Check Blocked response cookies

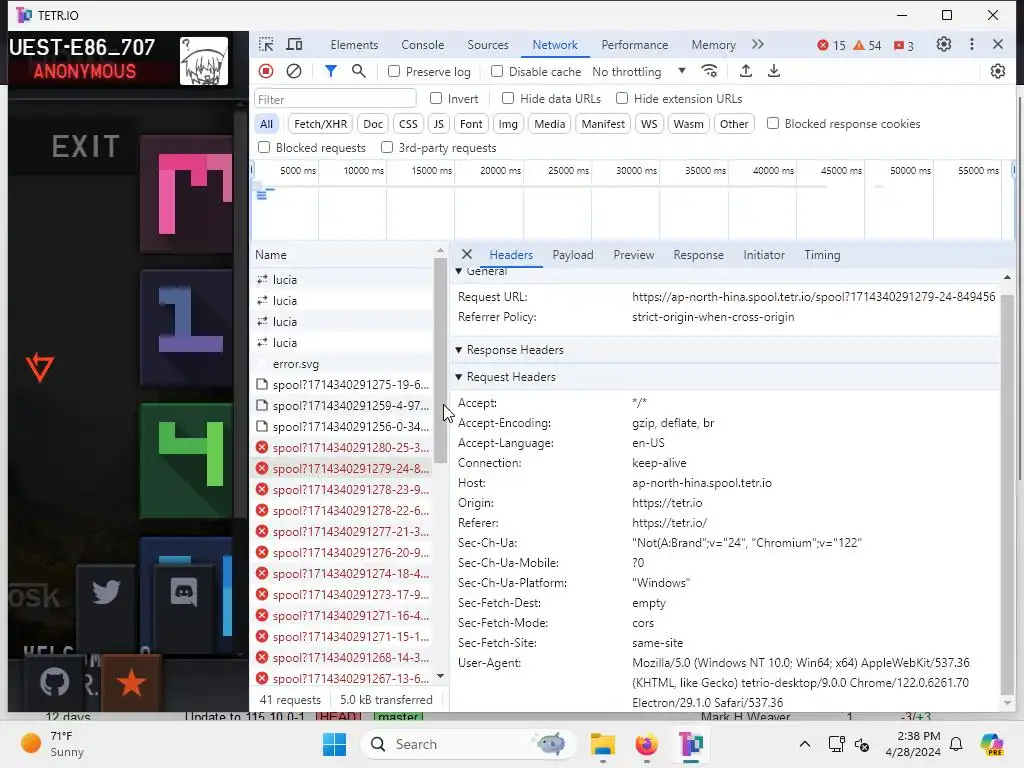click(773, 123)
